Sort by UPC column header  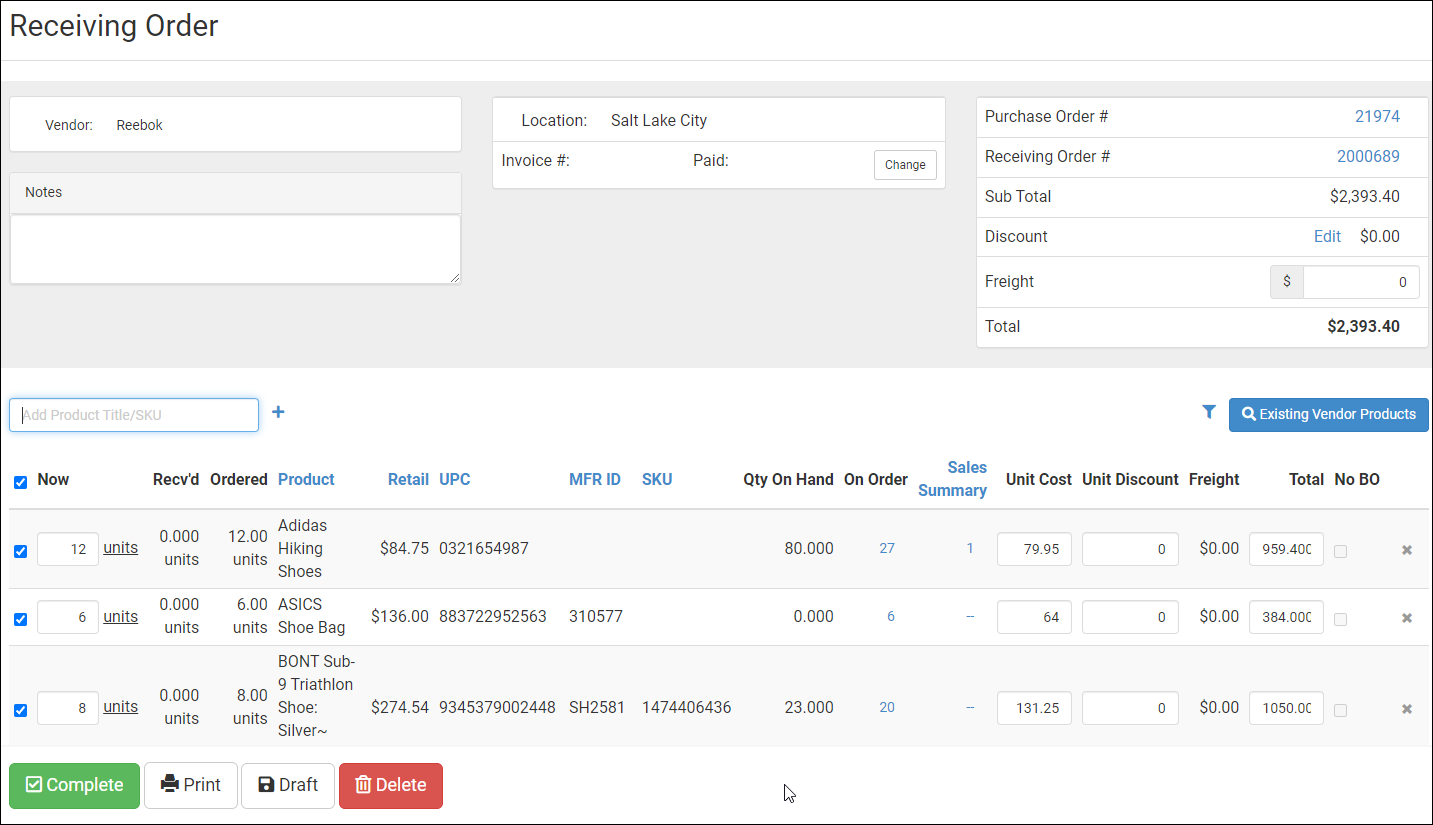tap(454, 479)
